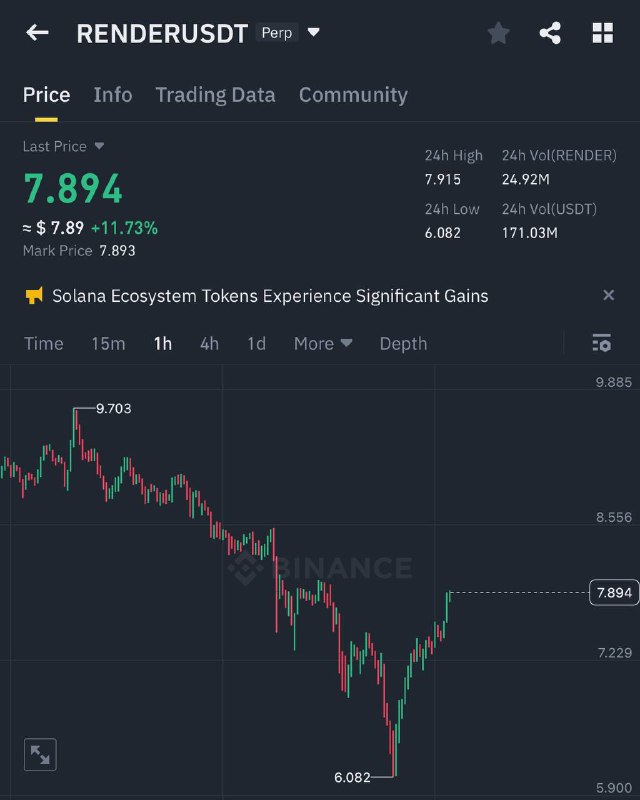640x800 pixels.
Task: Tap the 24h Vol(RENDER) value 24.92M
Action: [x=526, y=179]
